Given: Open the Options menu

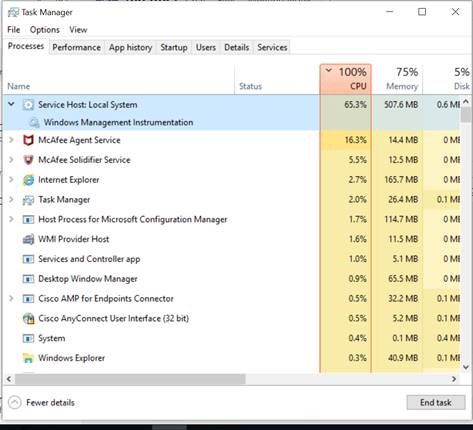Looking at the screenshot, I should pyautogui.click(x=45, y=30).
